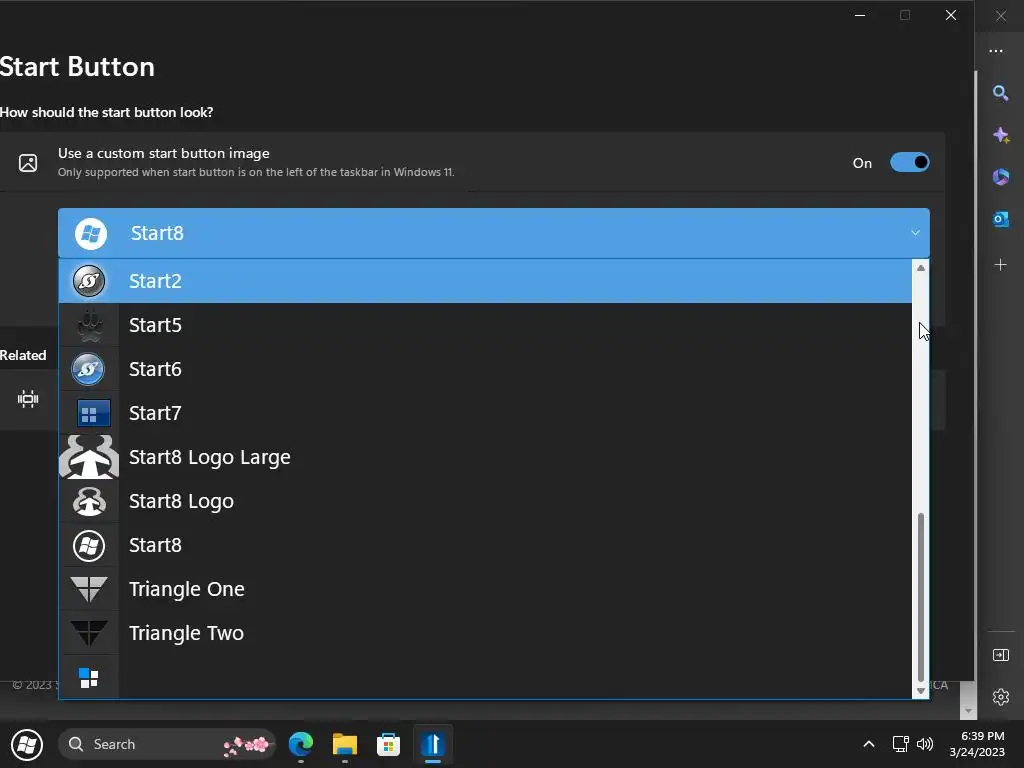Open the sparkle Discover sidebar icon
Screen dimensions: 1024x768
[x=1000, y=135]
